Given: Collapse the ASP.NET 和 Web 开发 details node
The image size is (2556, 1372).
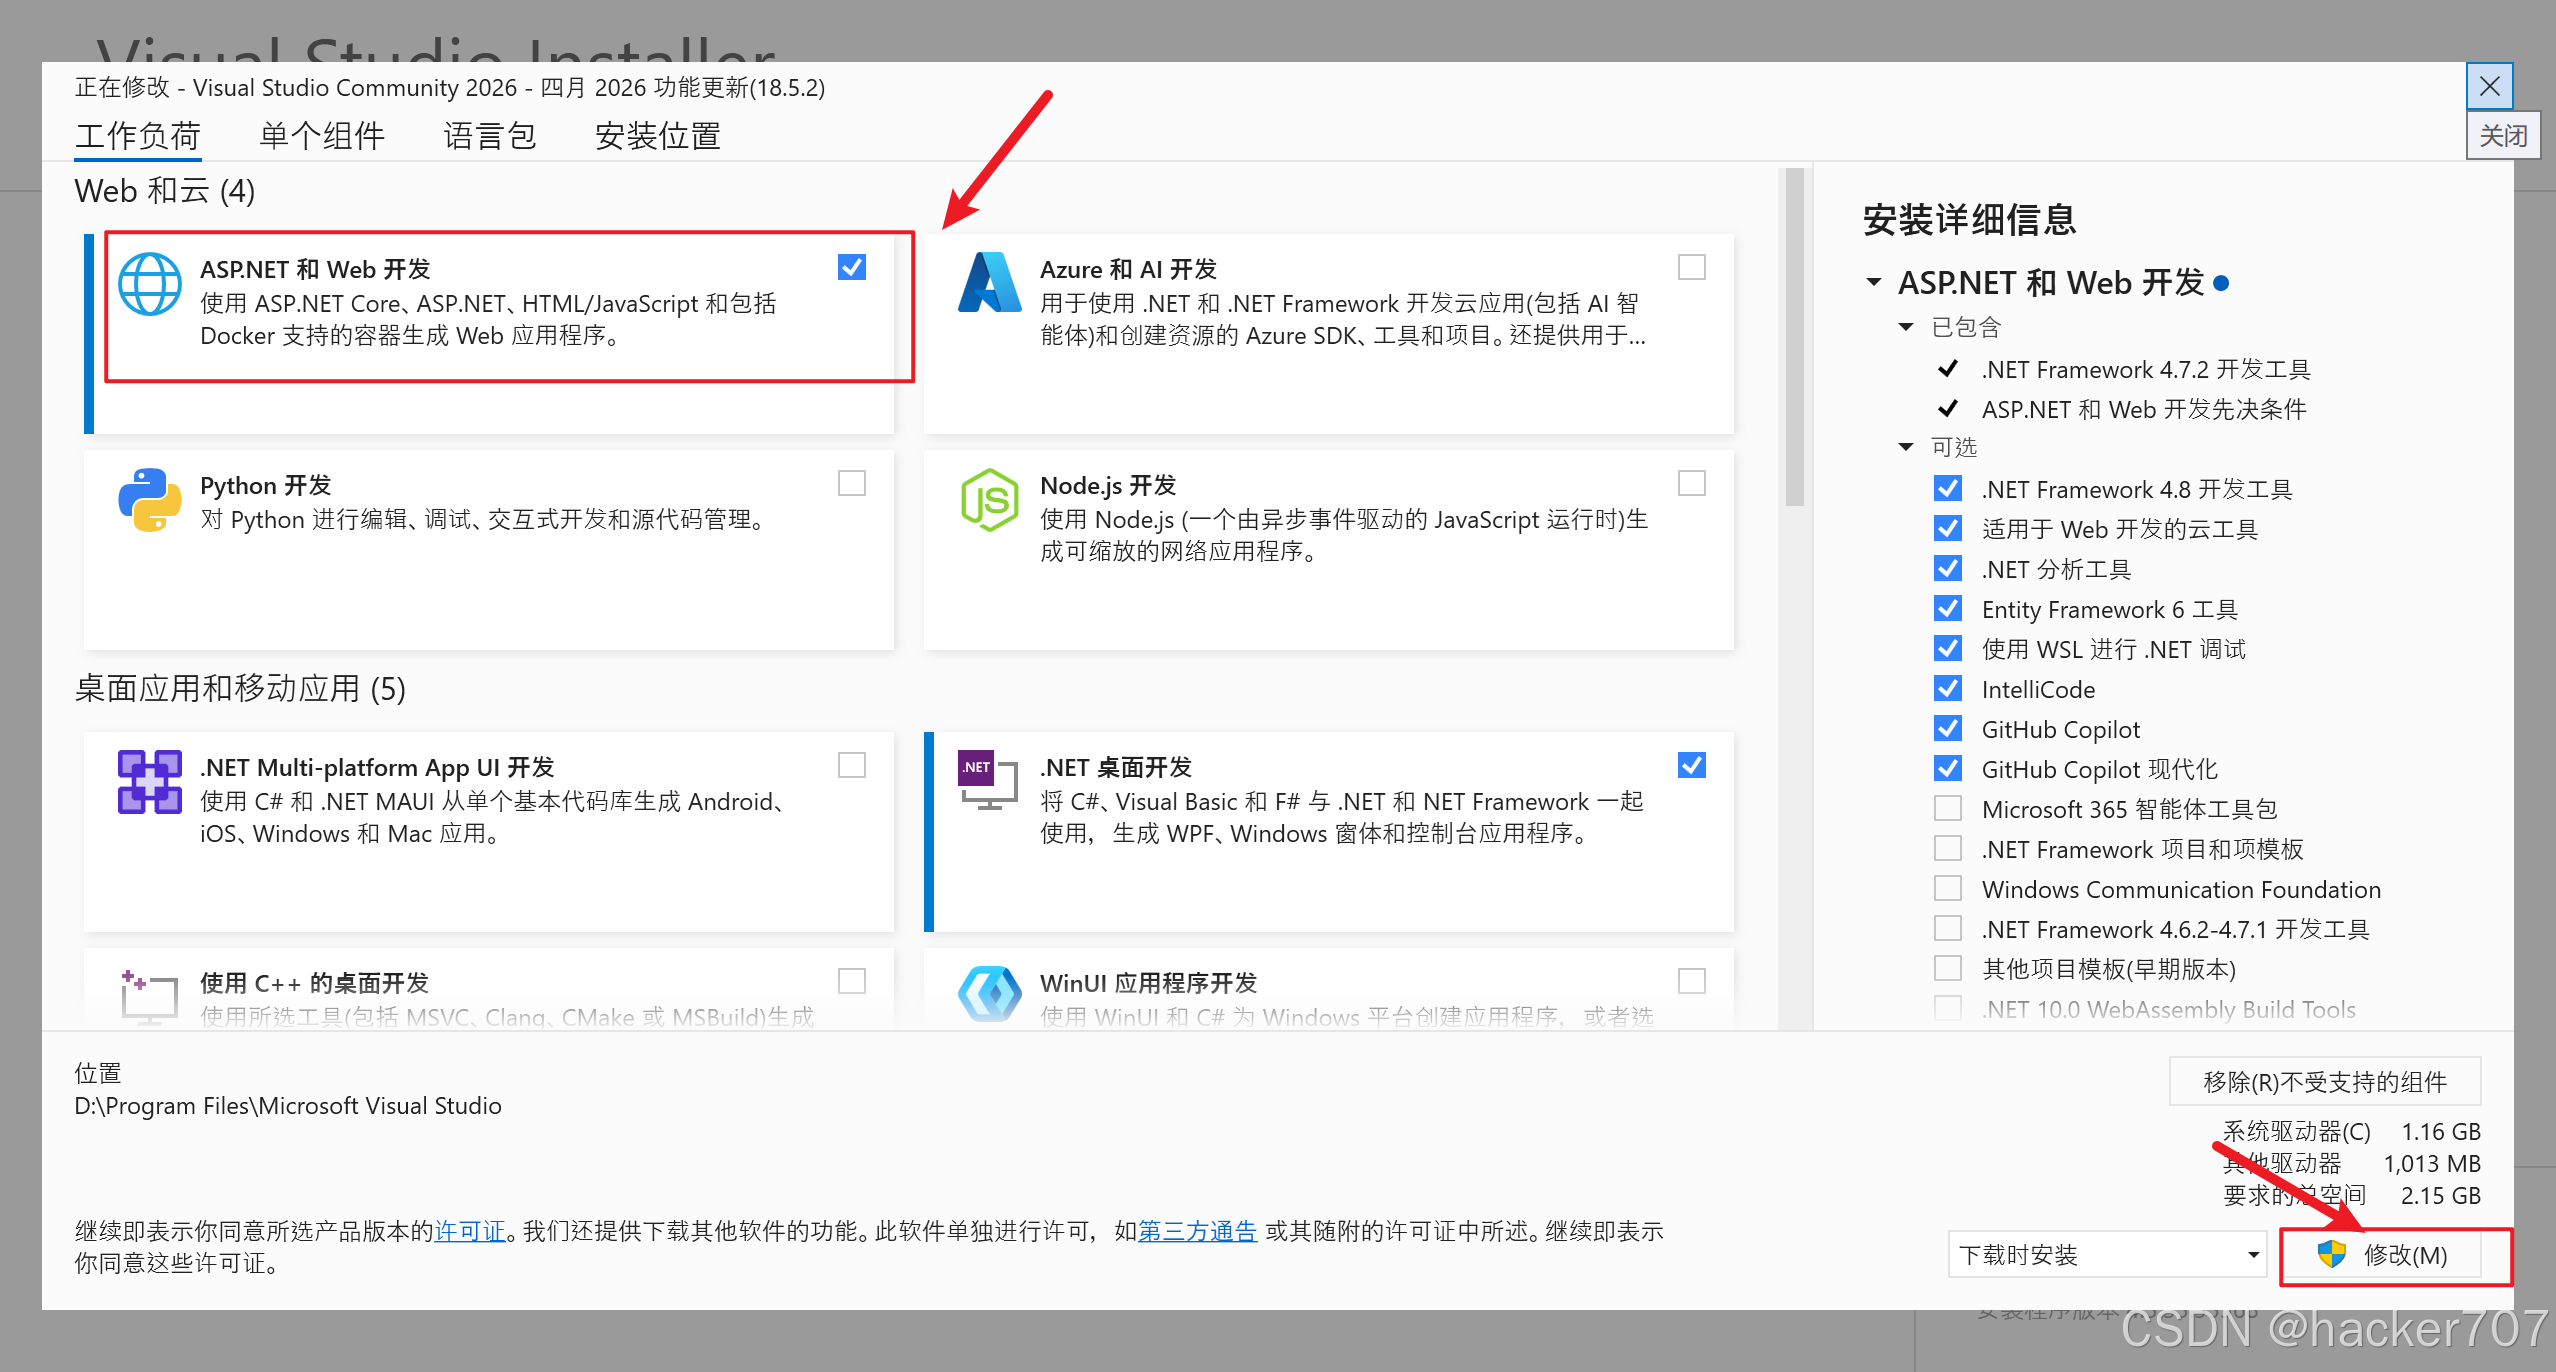Looking at the screenshot, I should [x=1874, y=283].
